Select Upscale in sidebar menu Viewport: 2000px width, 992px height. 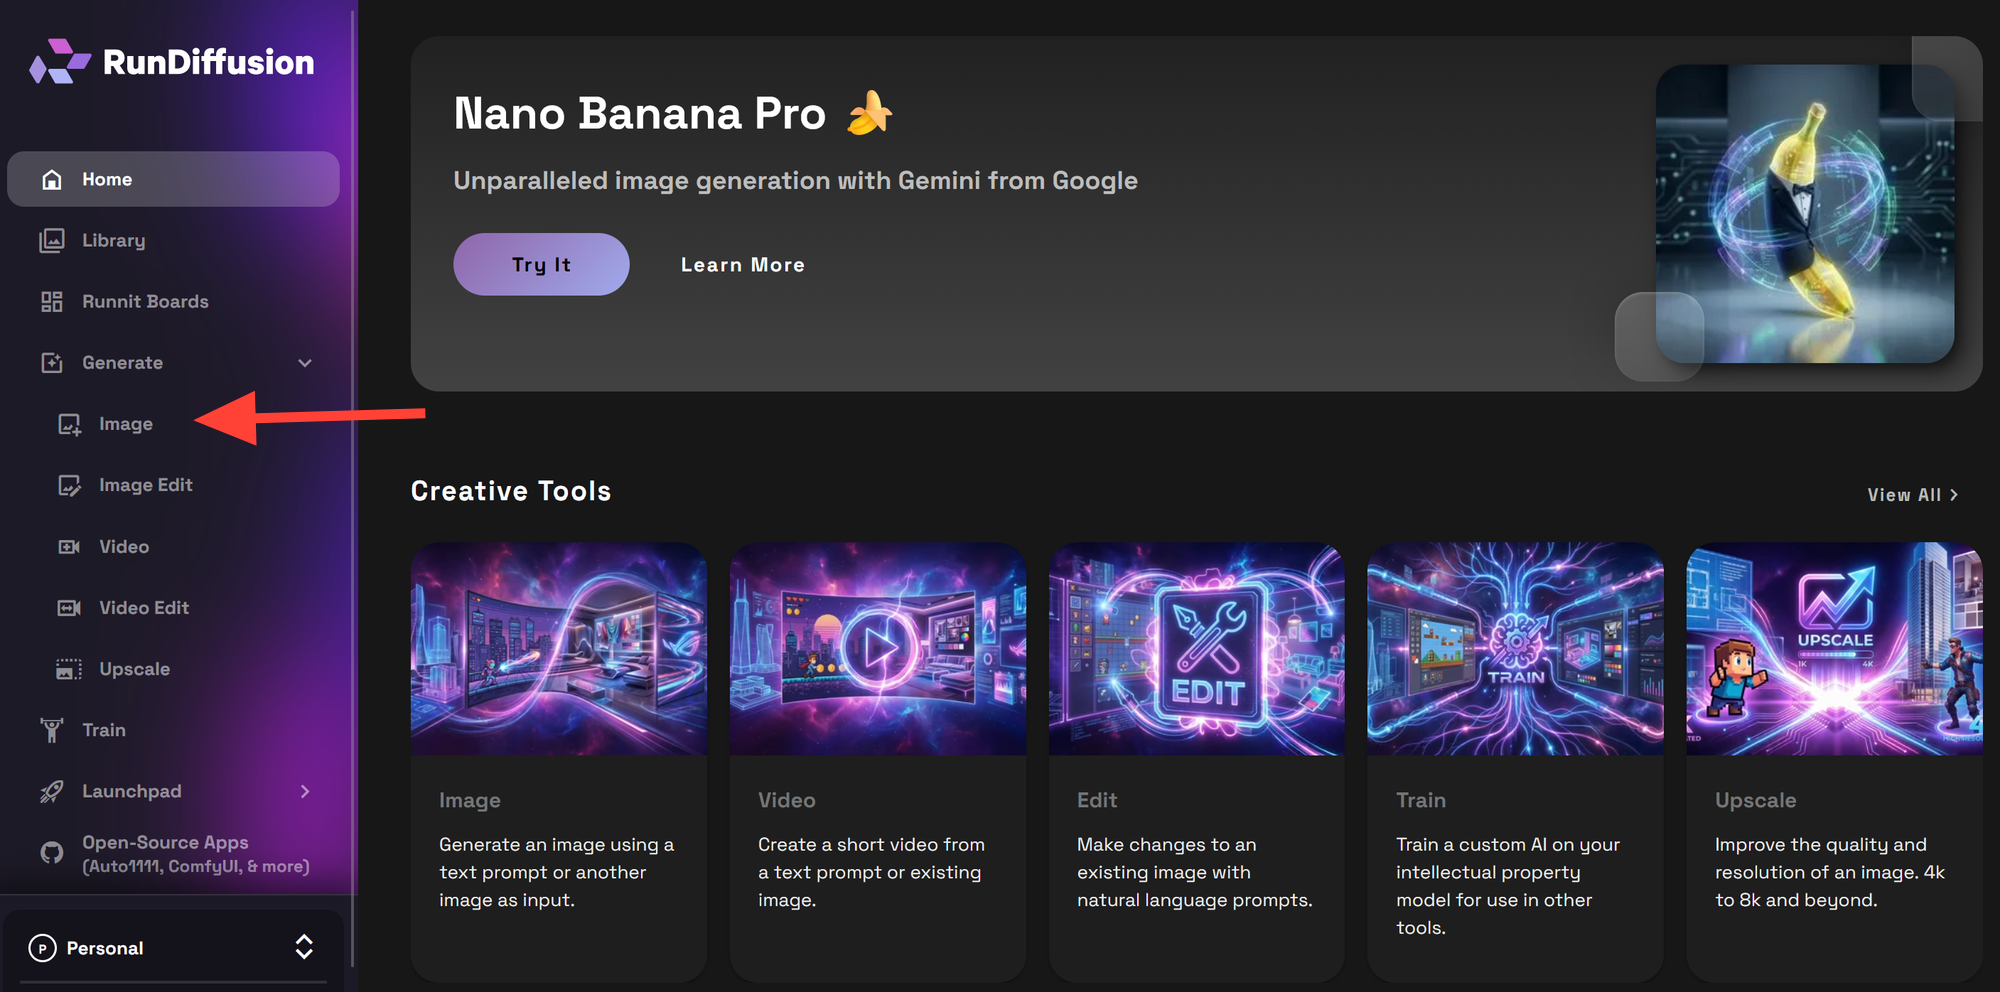coord(135,669)
